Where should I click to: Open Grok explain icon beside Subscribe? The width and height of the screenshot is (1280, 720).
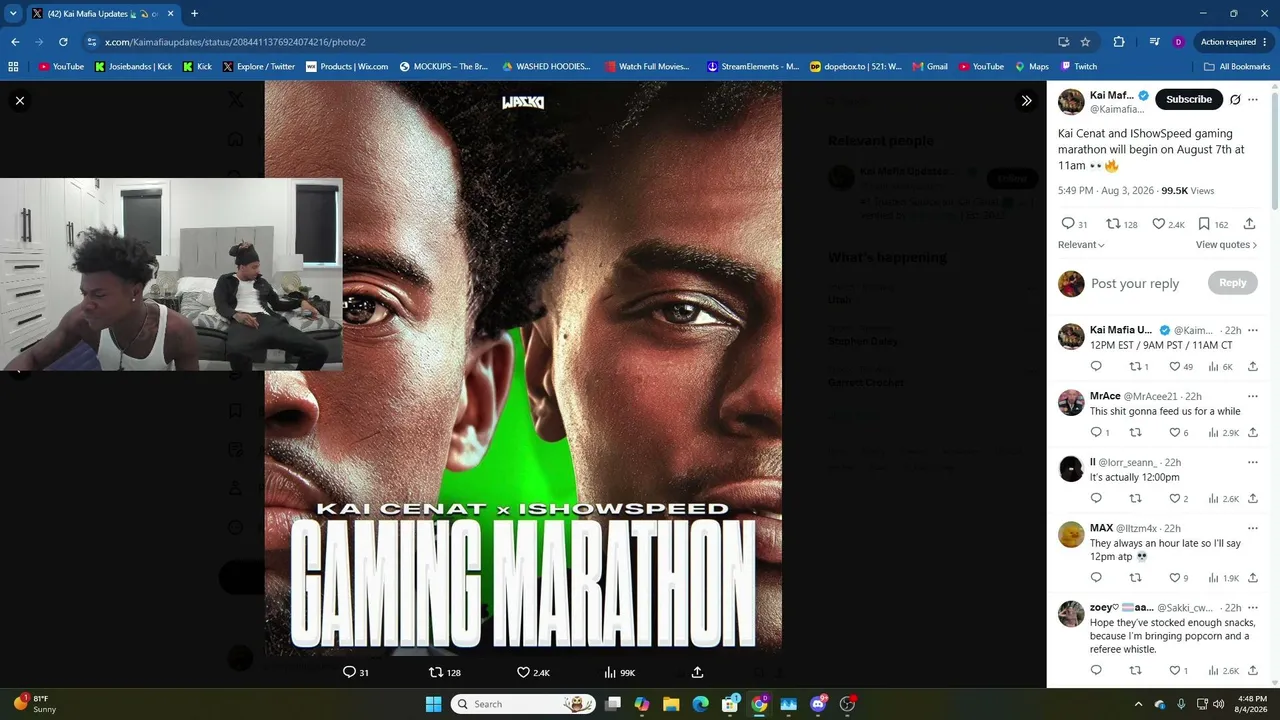[1235, 100]
